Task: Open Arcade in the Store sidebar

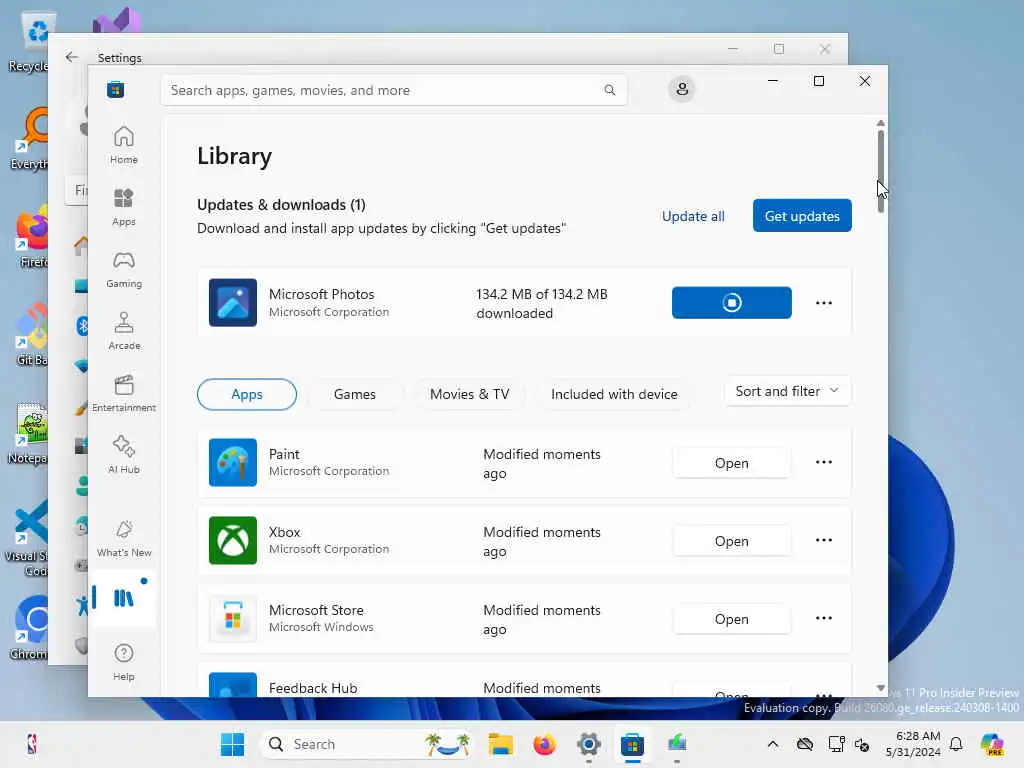Action: pyautogui.click(x=123, y=331)
